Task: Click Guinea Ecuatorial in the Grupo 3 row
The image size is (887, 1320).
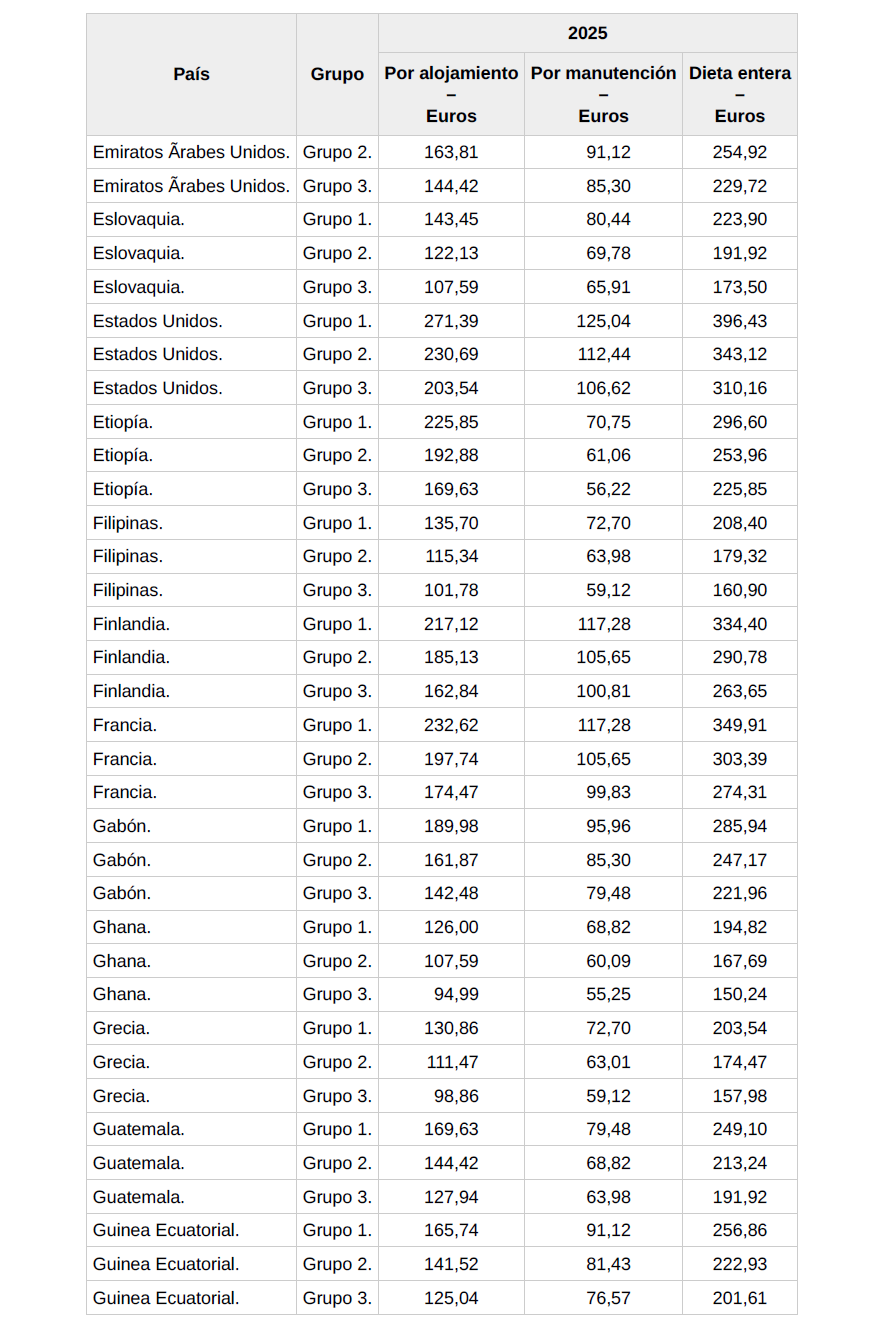Action: (x=166, y=1298)
